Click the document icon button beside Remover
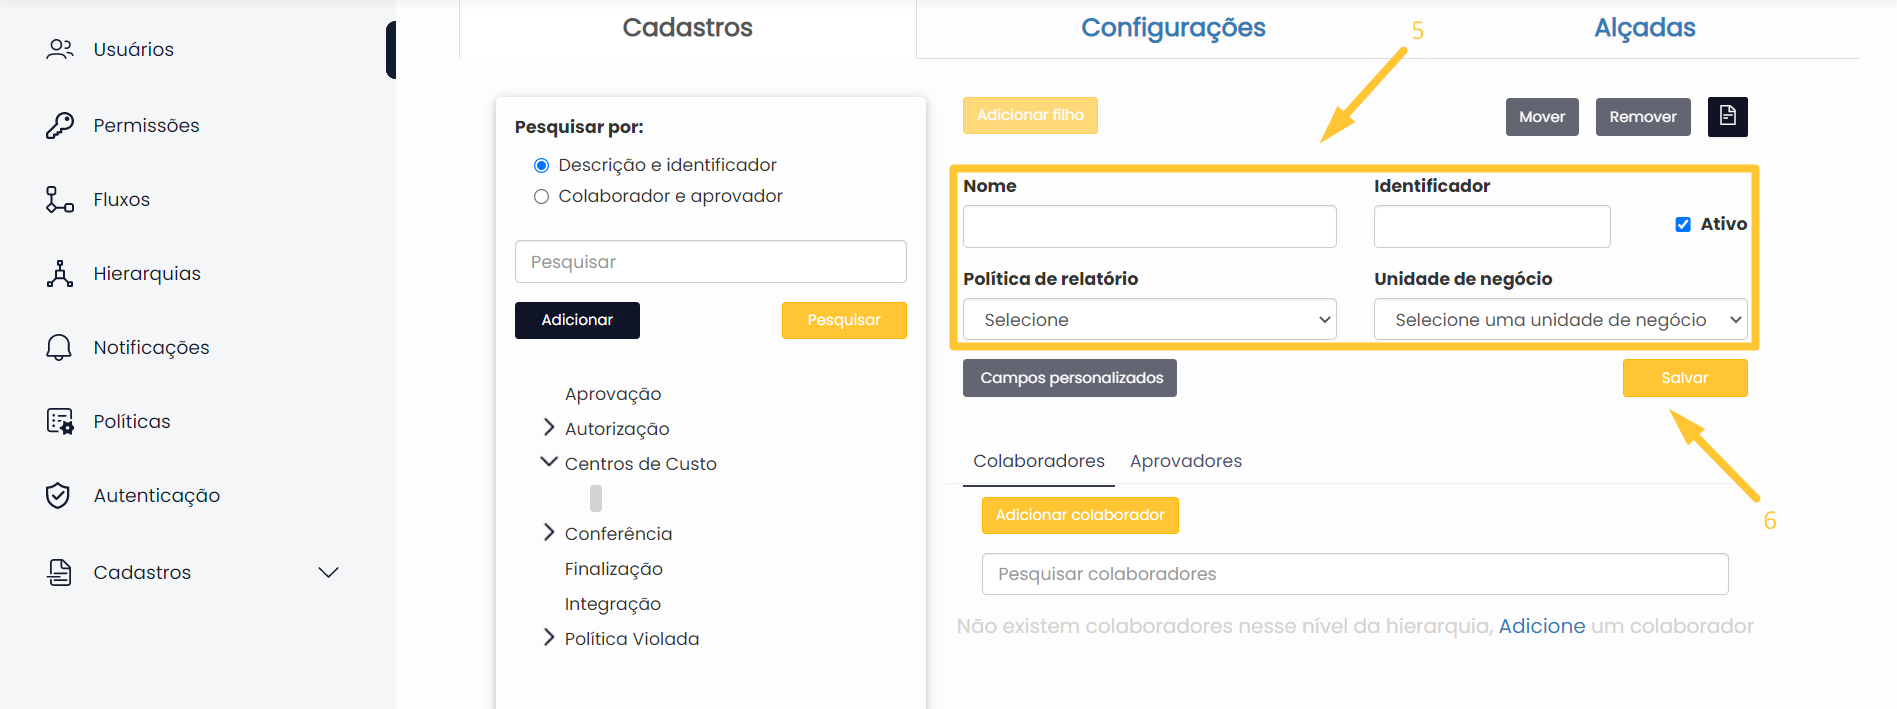1897x709 pixels. click(1727, 117)
